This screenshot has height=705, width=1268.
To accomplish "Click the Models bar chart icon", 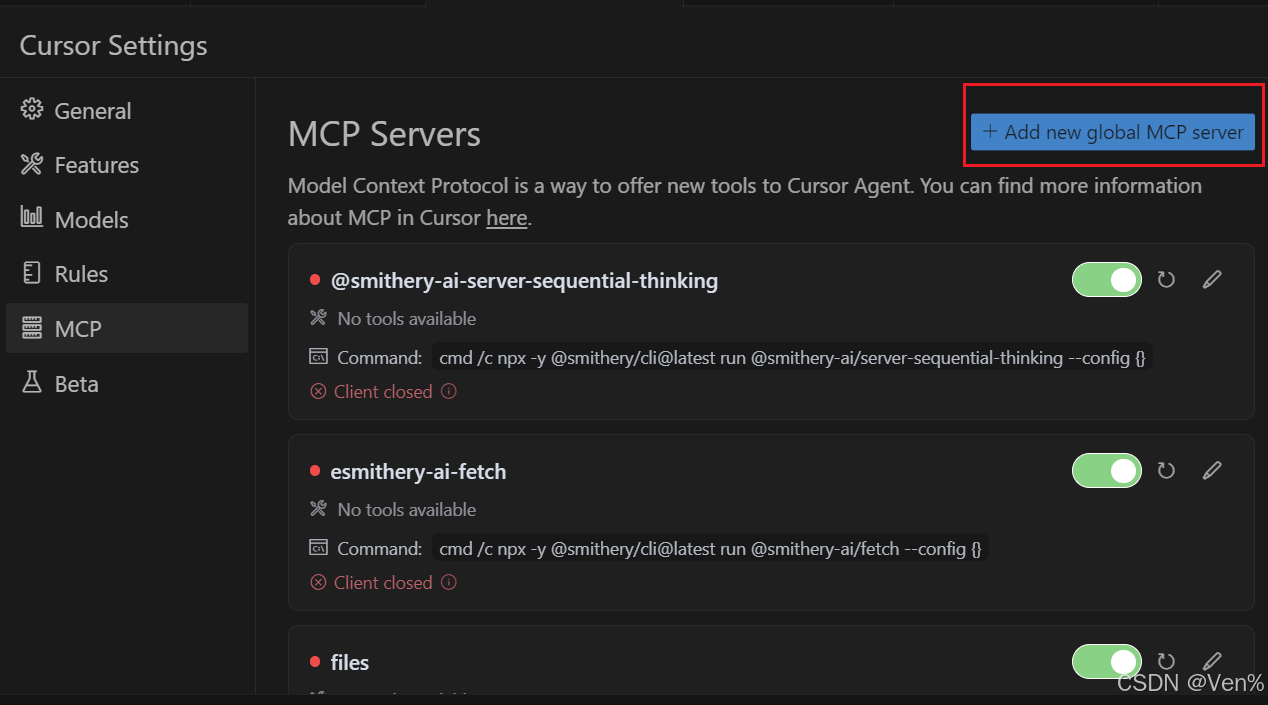I will click(32, 217).
